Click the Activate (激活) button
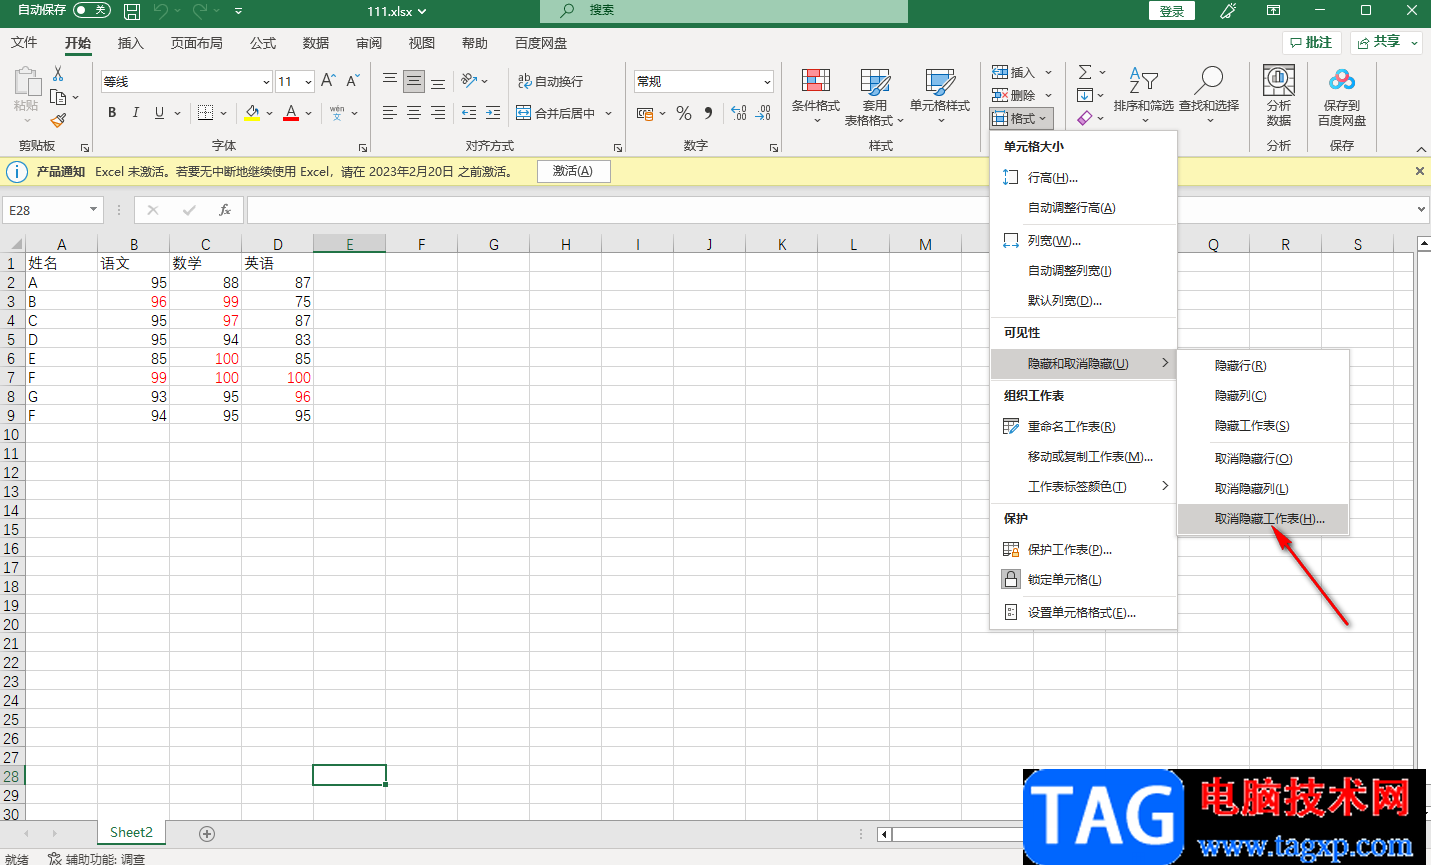 pos(573,171)
